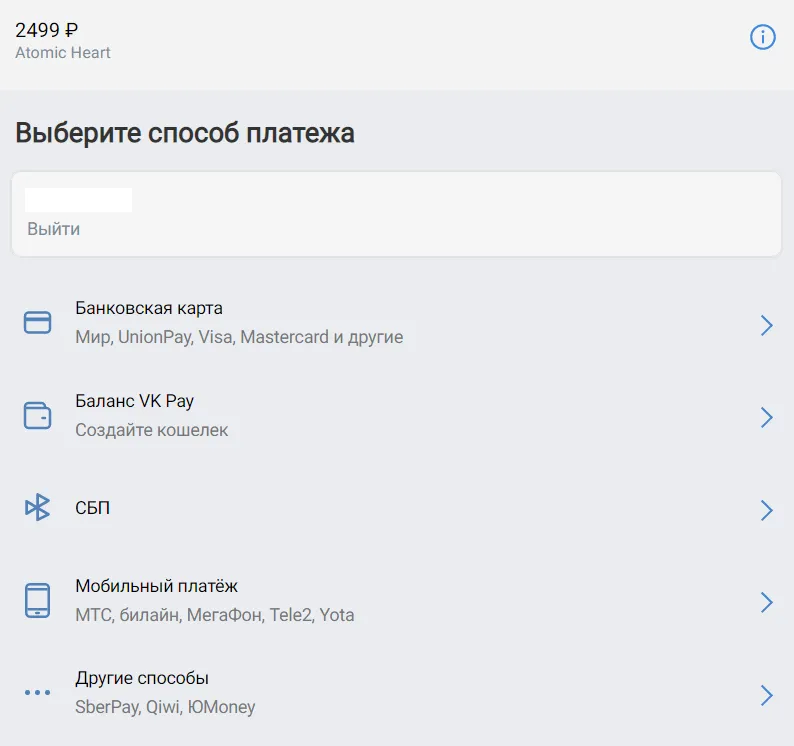Click the Выберите способ платежа heading

tap(185, 133)
